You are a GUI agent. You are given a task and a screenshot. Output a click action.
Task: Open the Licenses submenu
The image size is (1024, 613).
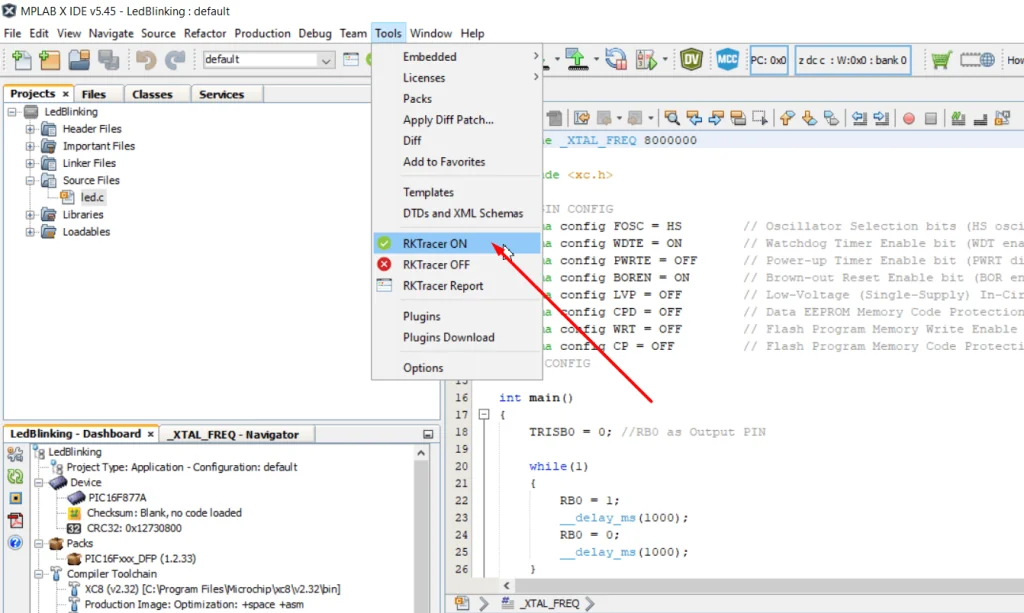[x=457, y=78]
